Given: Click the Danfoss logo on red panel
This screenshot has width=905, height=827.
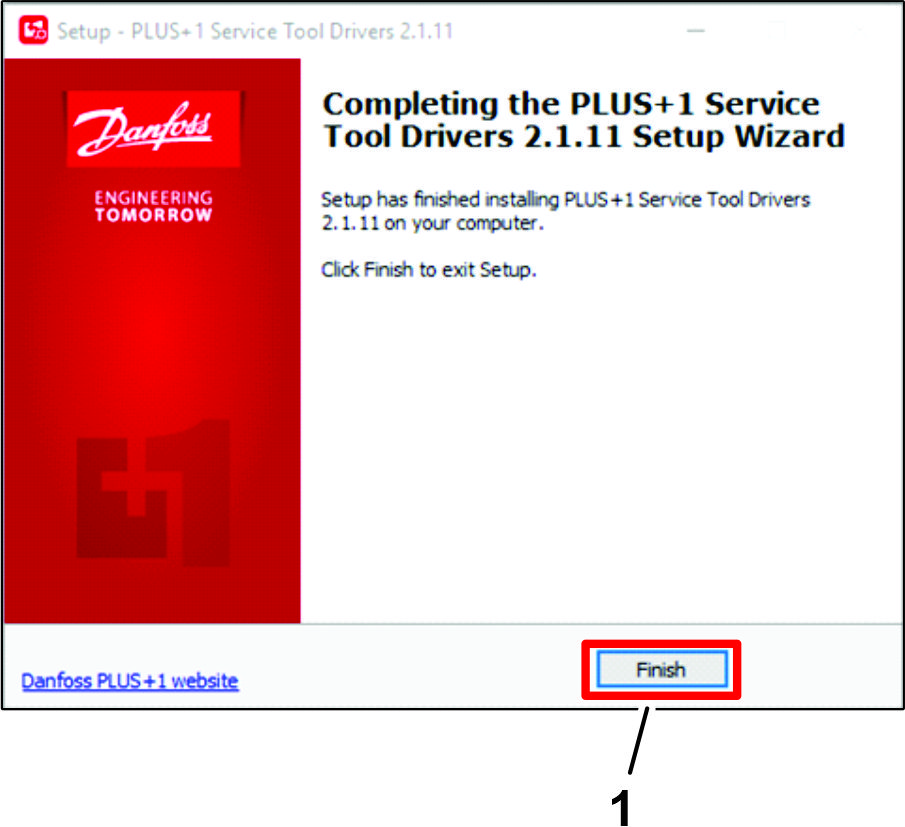Looking at the screenshot, I should 153,128.
